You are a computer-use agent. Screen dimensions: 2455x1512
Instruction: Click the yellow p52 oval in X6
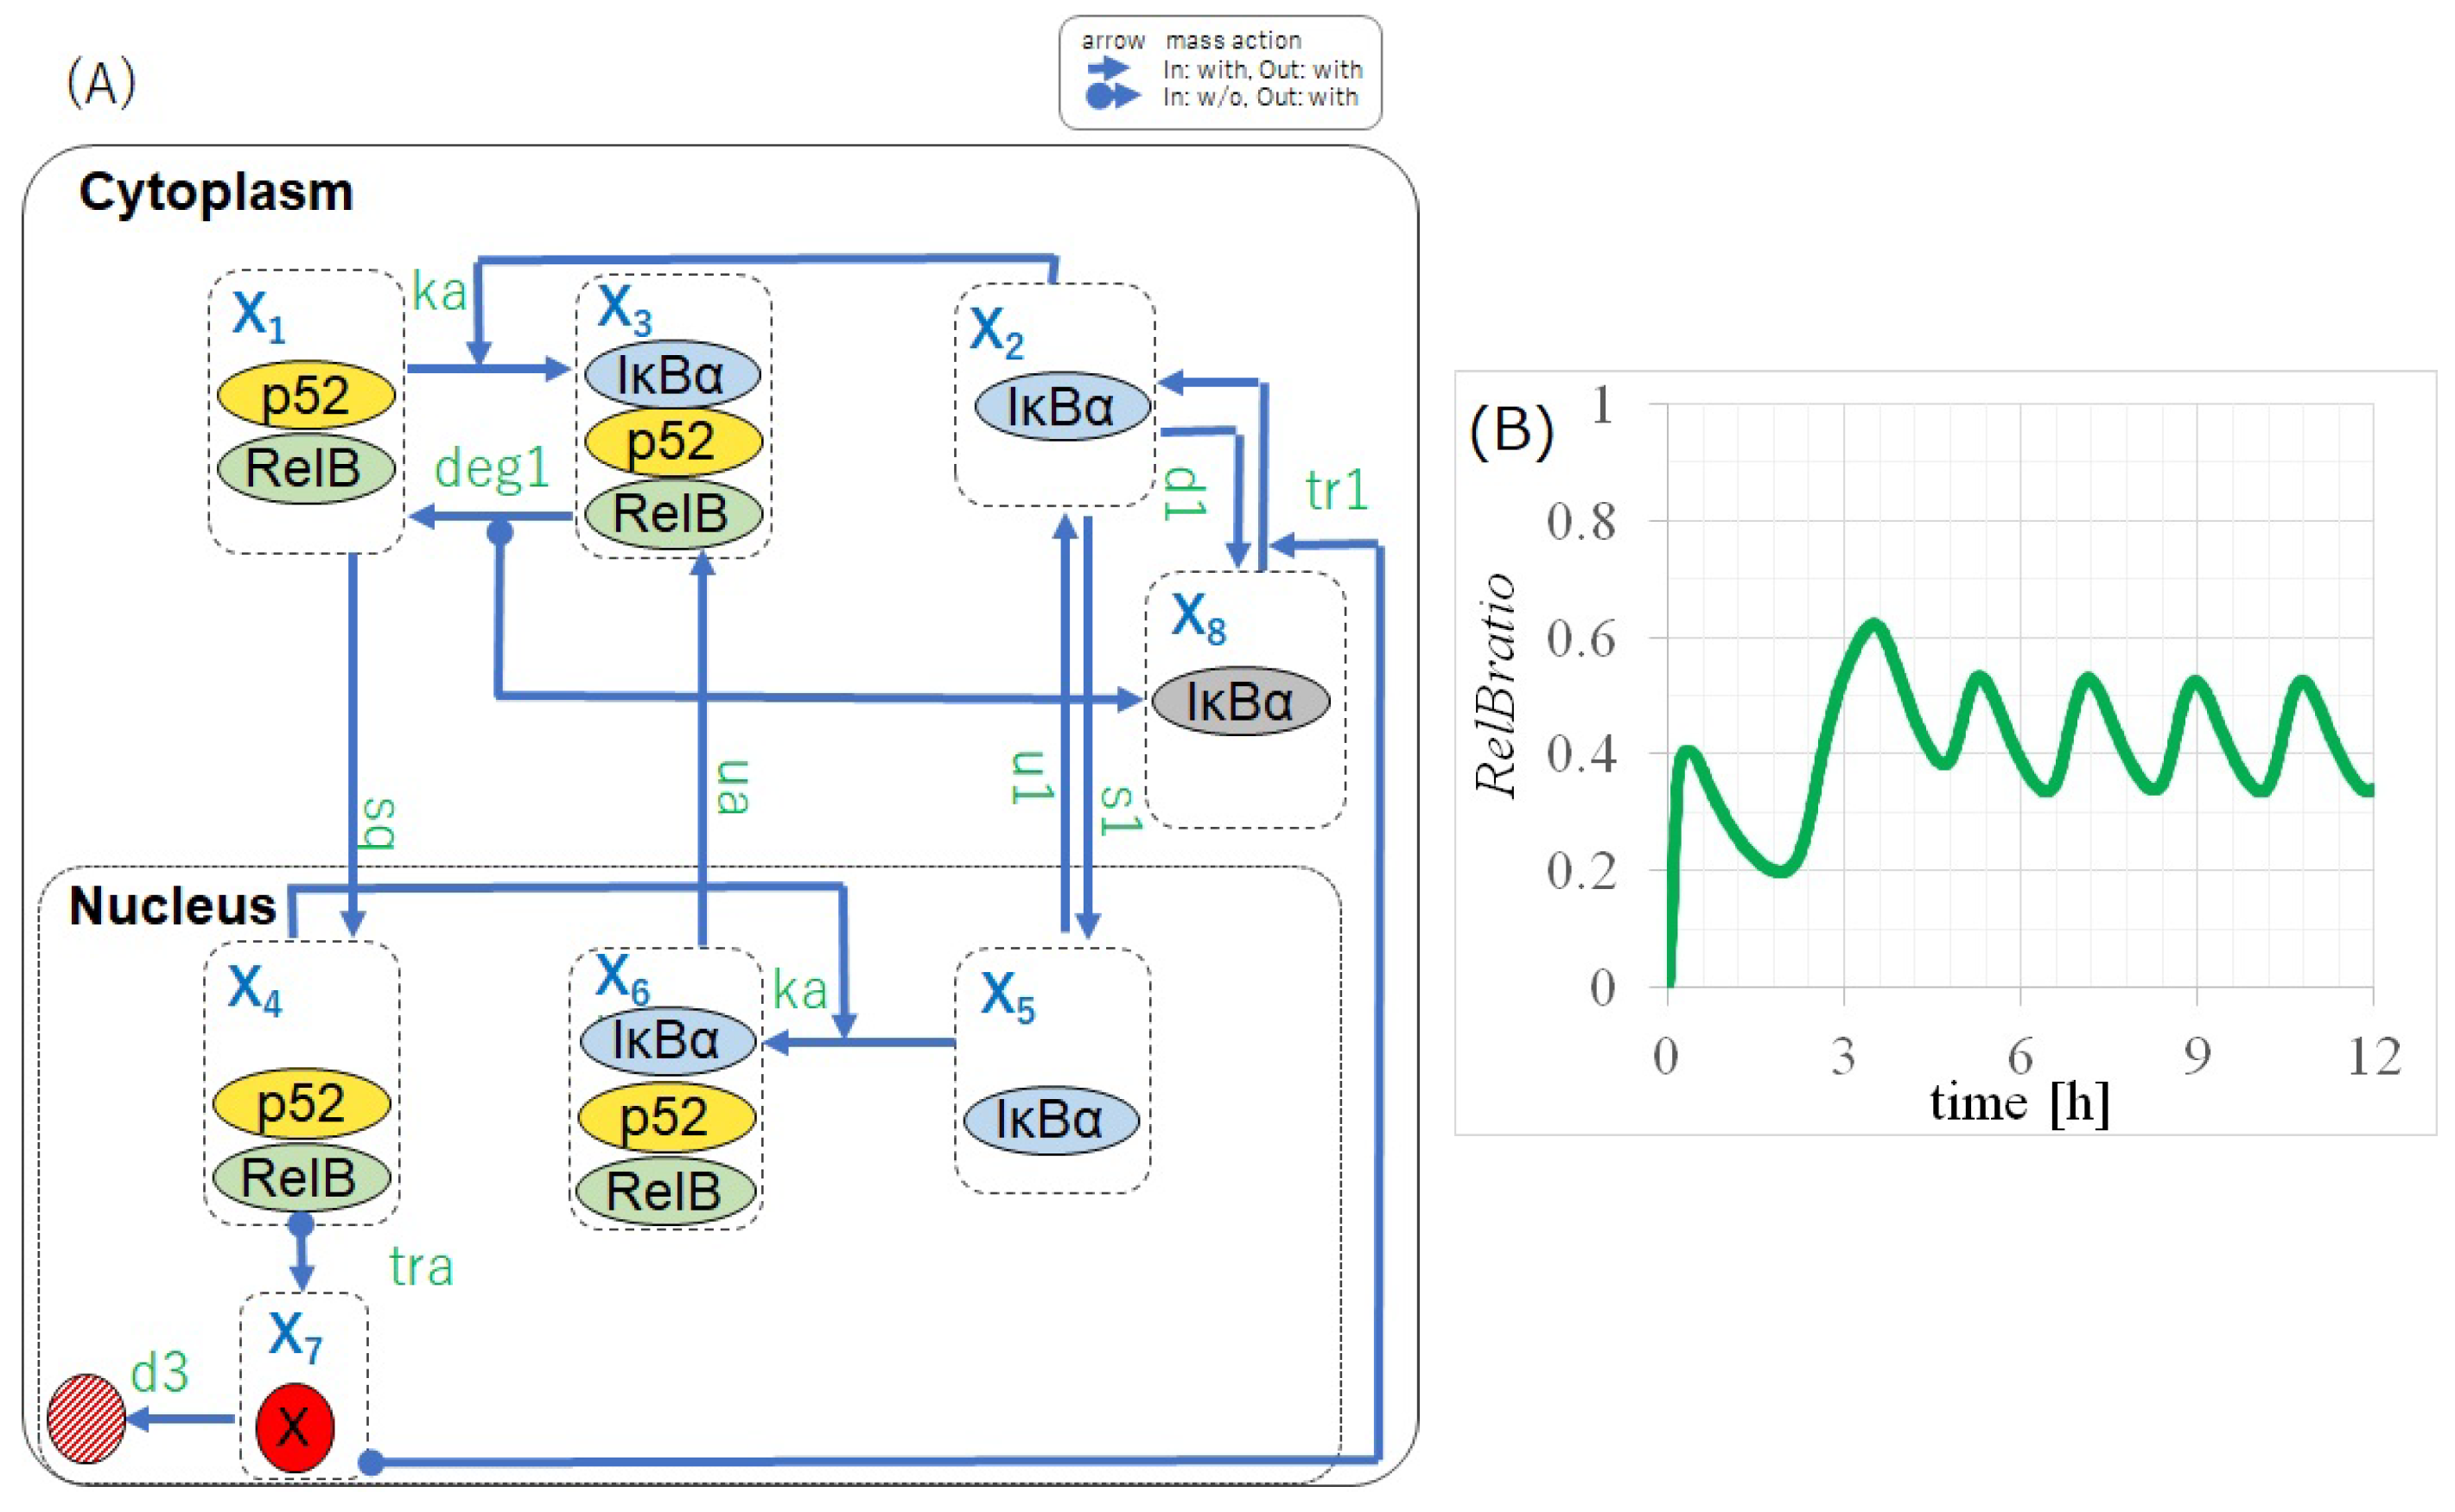666,1116
